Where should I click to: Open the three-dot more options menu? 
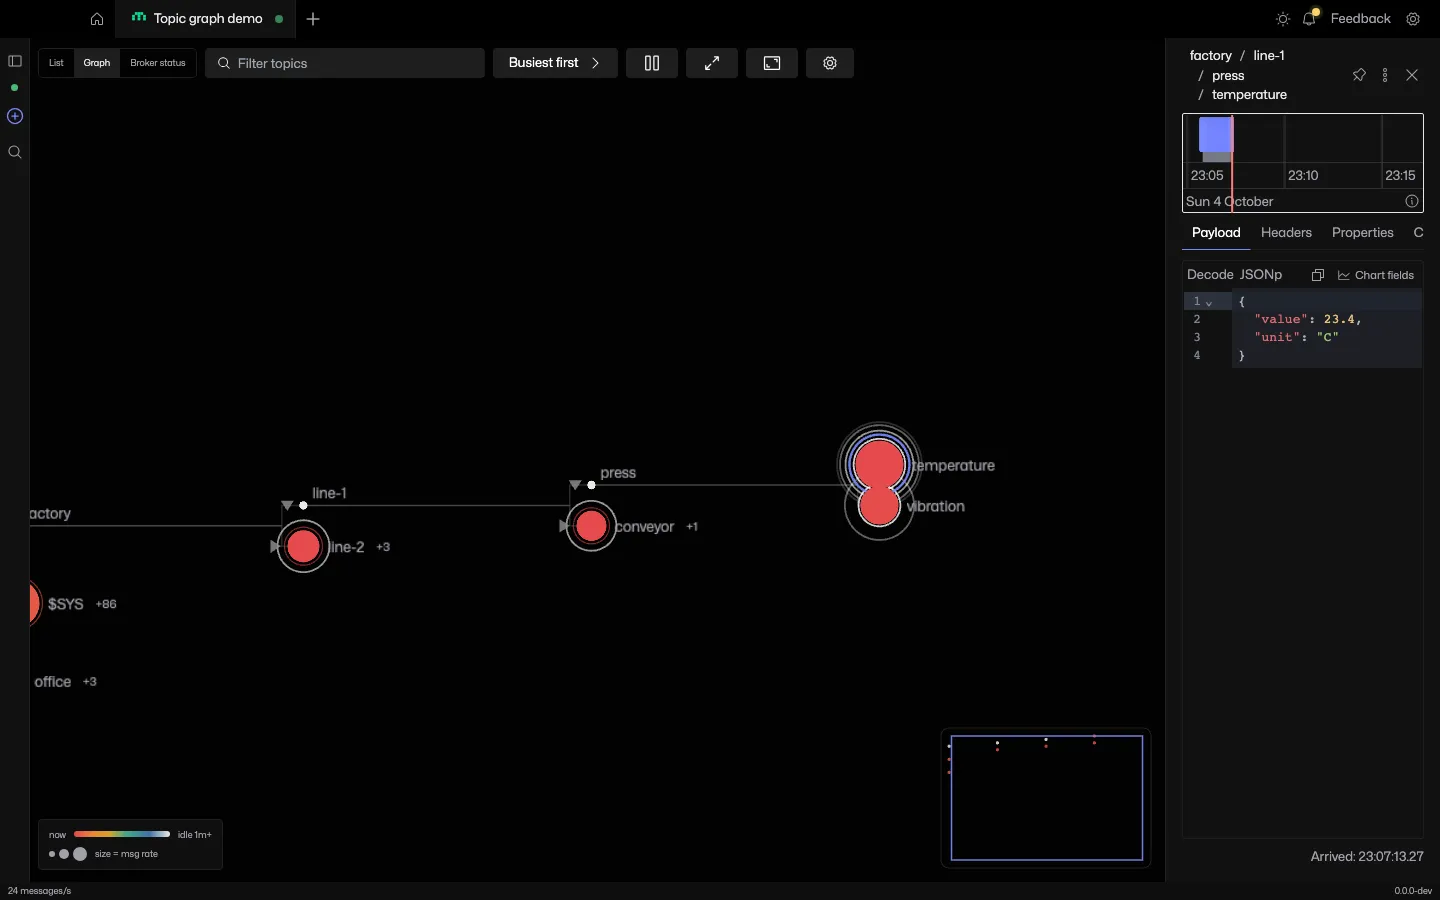click(x=1385, y=75)
